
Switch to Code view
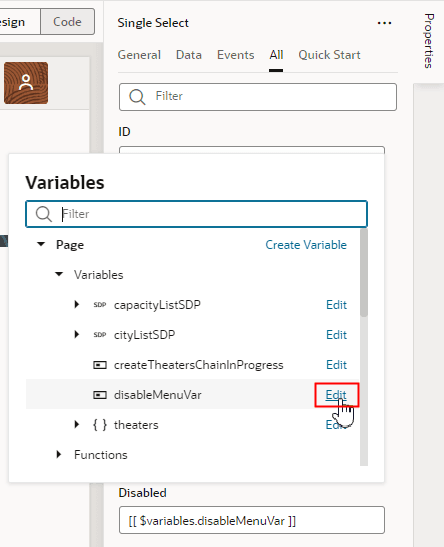click(67, 22)
